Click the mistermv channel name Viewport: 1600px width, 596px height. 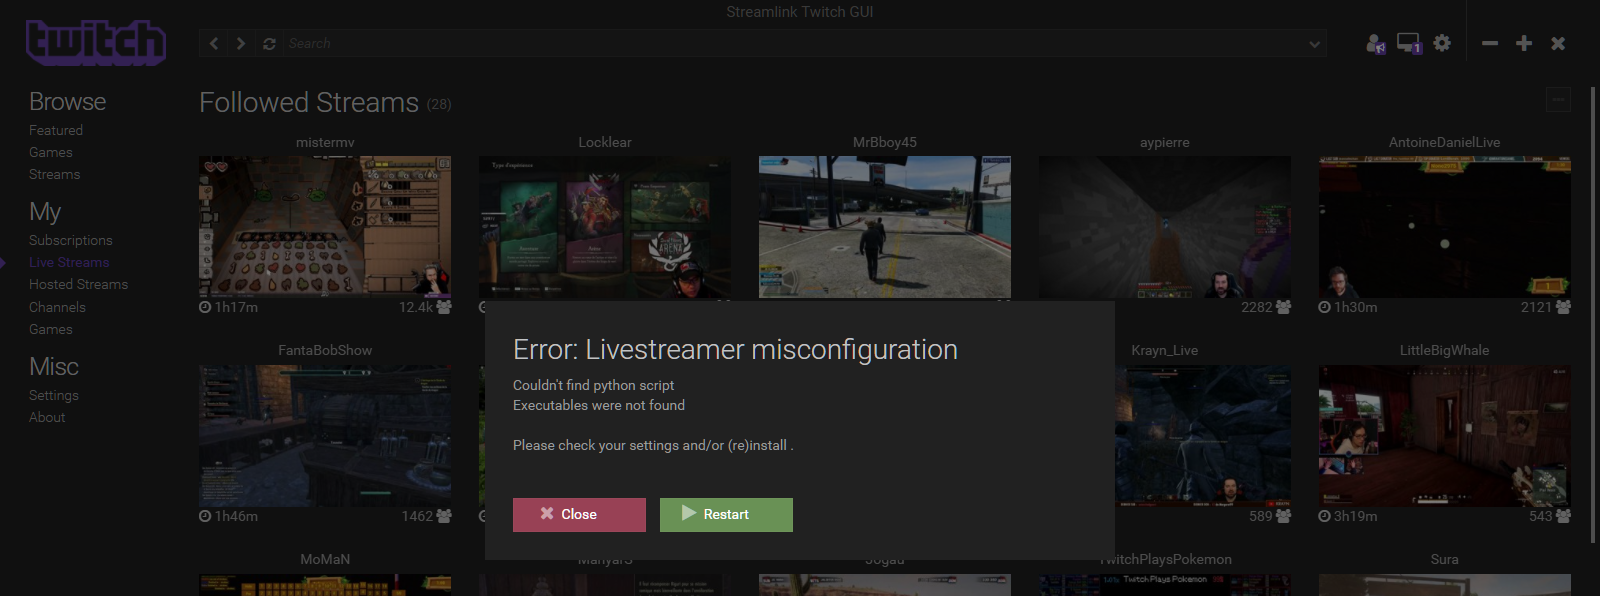coord(325,142)
